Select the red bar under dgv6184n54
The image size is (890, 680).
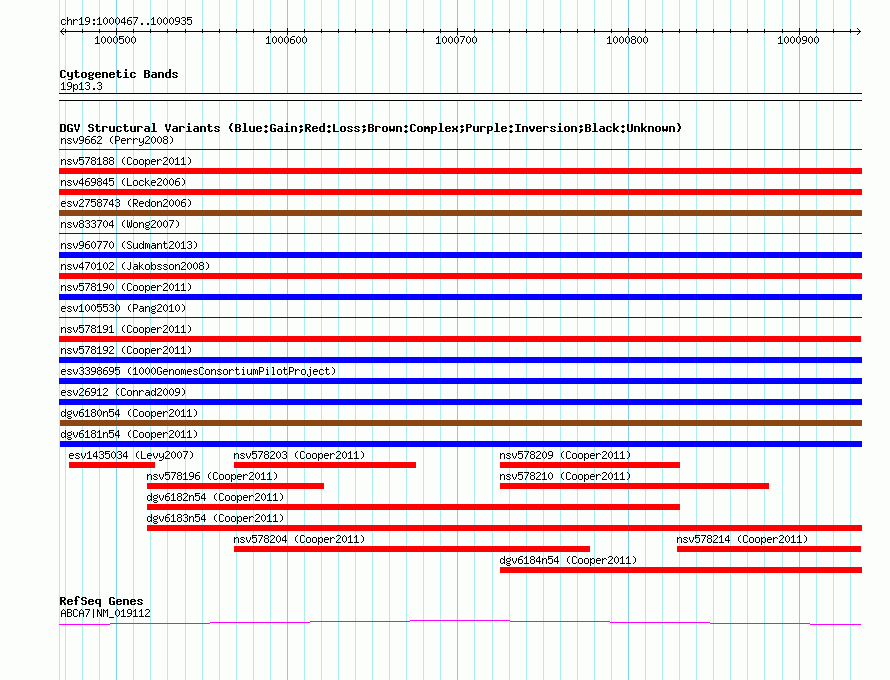[681, 570]
